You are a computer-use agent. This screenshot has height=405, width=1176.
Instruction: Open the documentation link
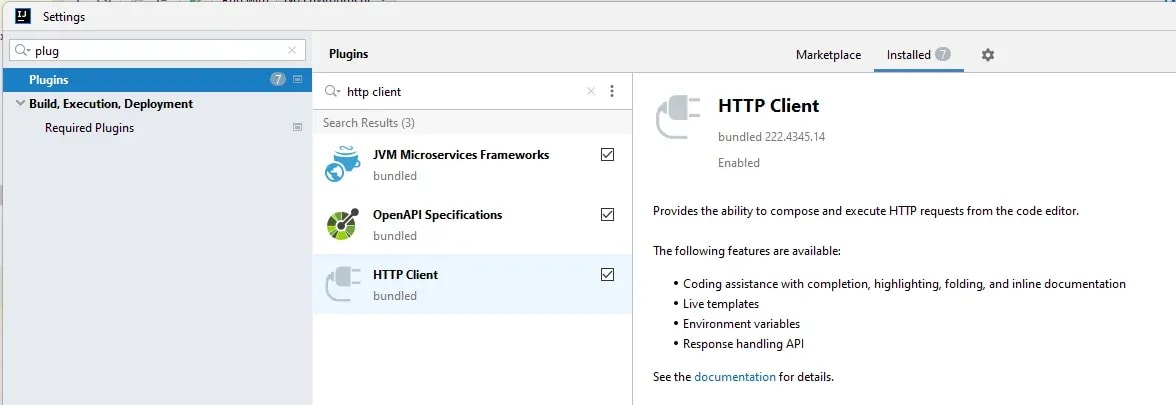[735, 377]
